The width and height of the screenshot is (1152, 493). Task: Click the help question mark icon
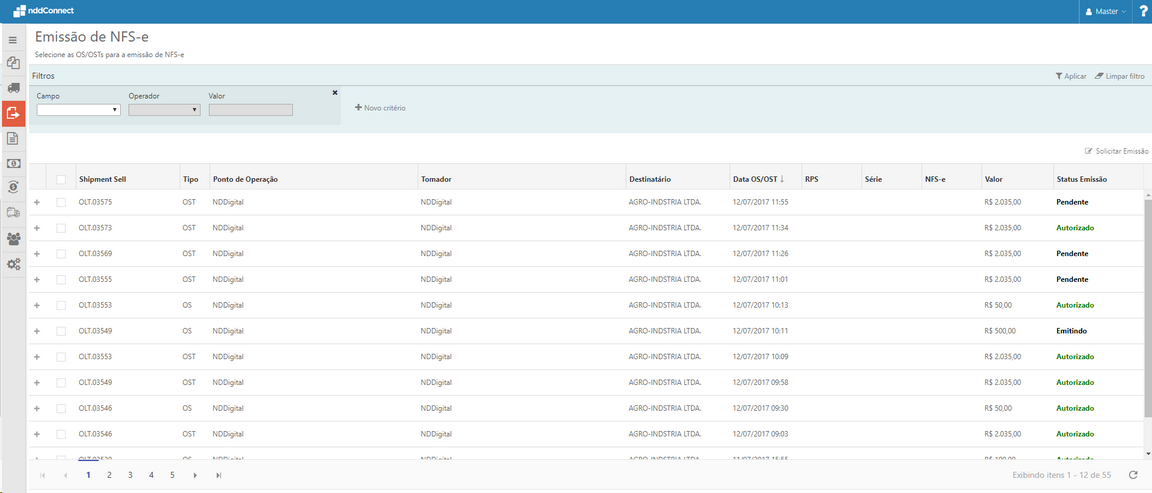tap(1143, 11)
